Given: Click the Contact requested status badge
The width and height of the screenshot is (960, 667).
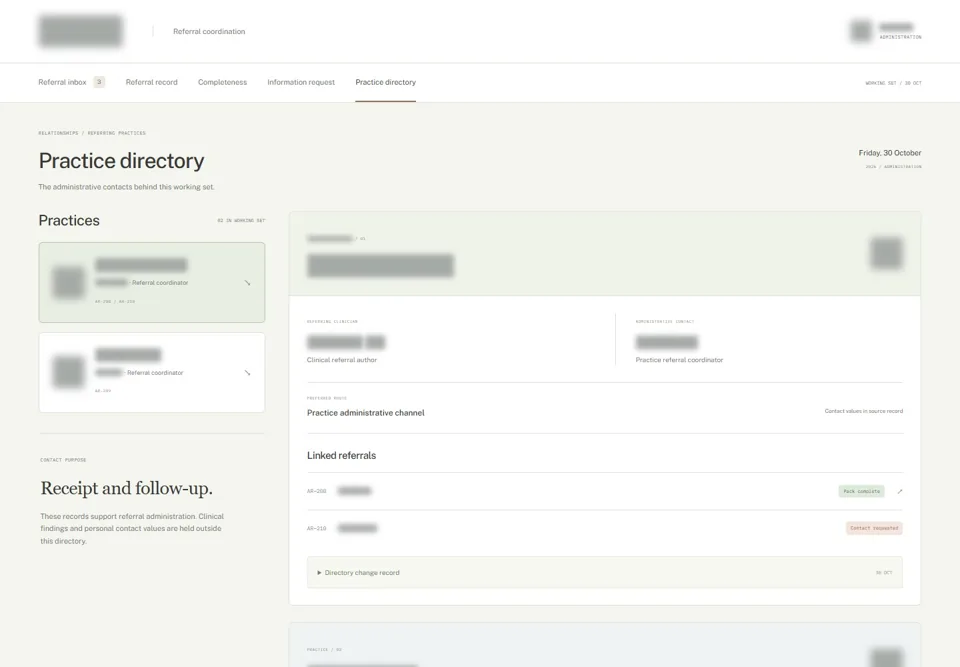Looking at the screenshot, I should pyautogui.click(x=874, y=528).
